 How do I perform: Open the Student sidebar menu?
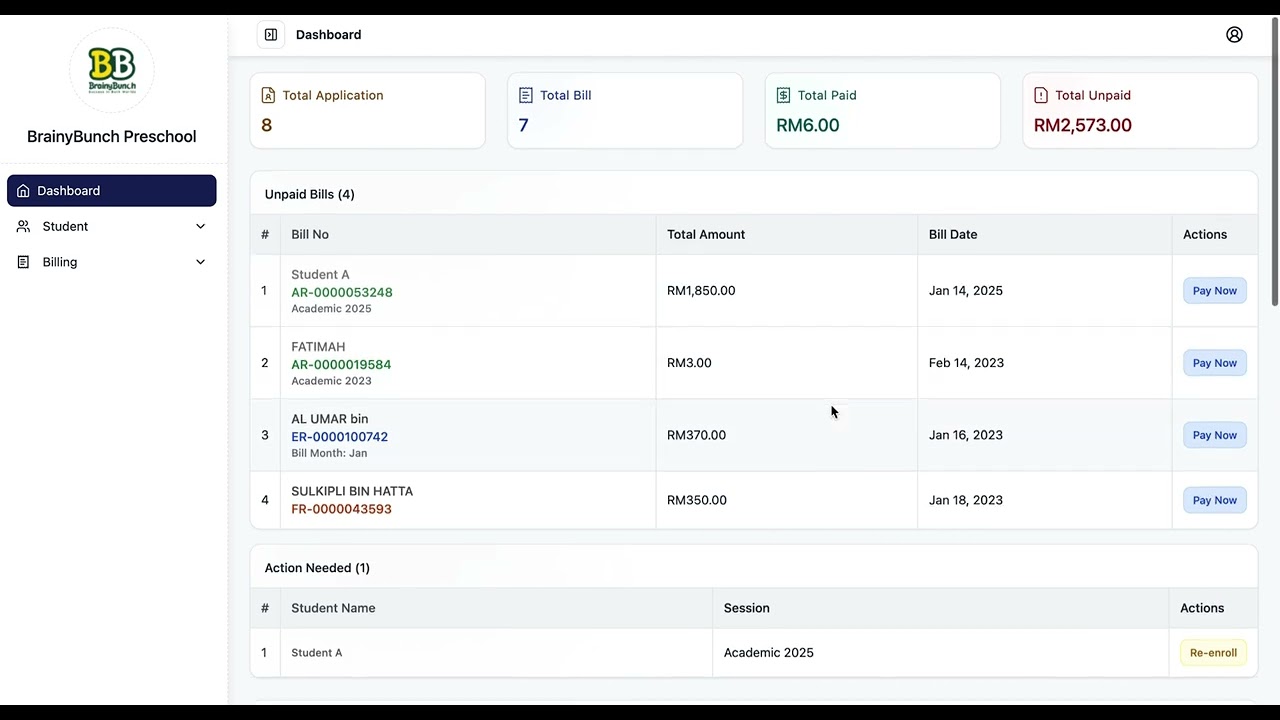point(112,227)
